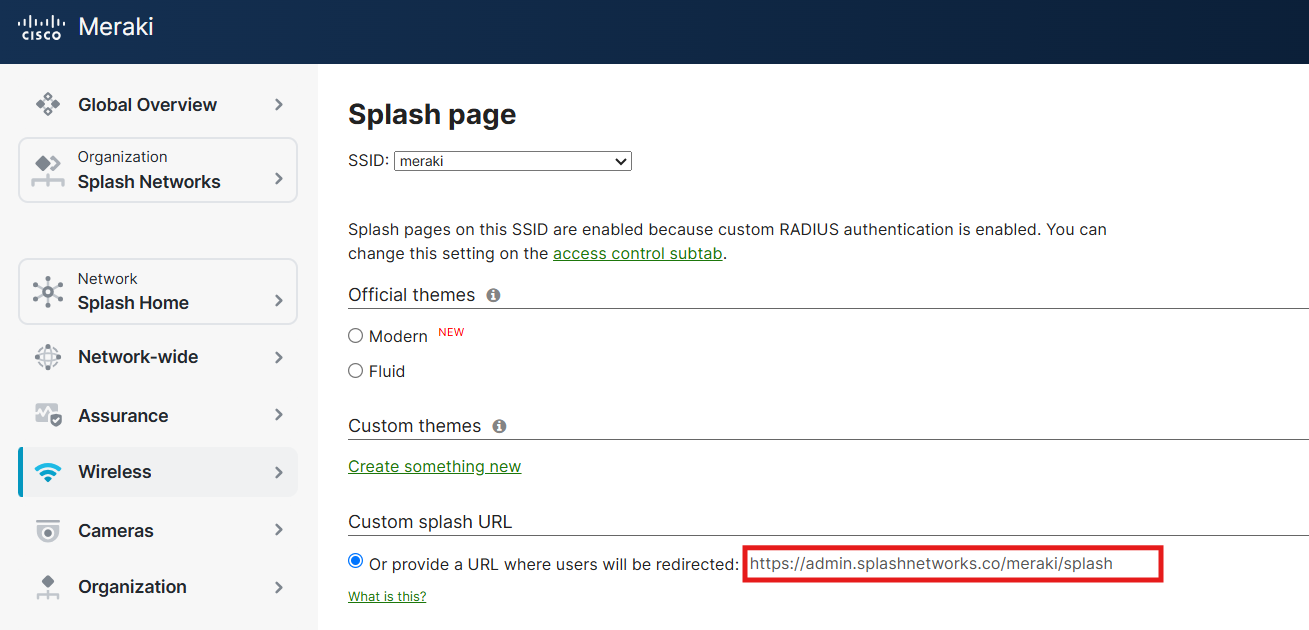
Task: Open the SSID dropdown
Action: coord(513,161)
